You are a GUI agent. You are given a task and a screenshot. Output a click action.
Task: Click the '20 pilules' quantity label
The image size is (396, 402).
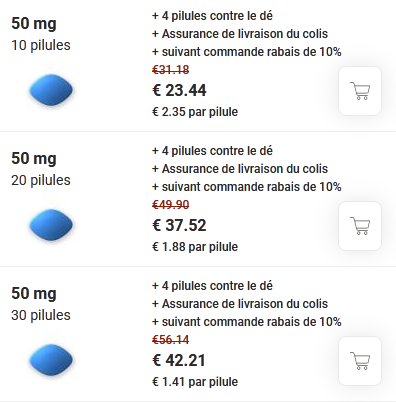point(41,180)
